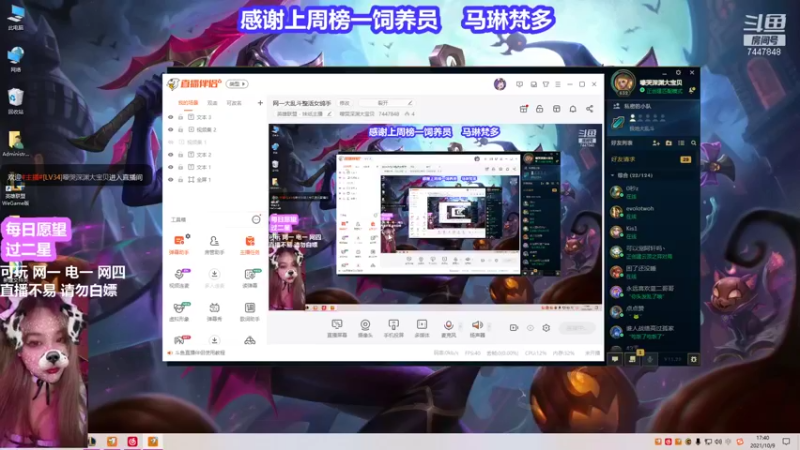
Task: Hide the 文本 3 source
Action: coord(171,117)
